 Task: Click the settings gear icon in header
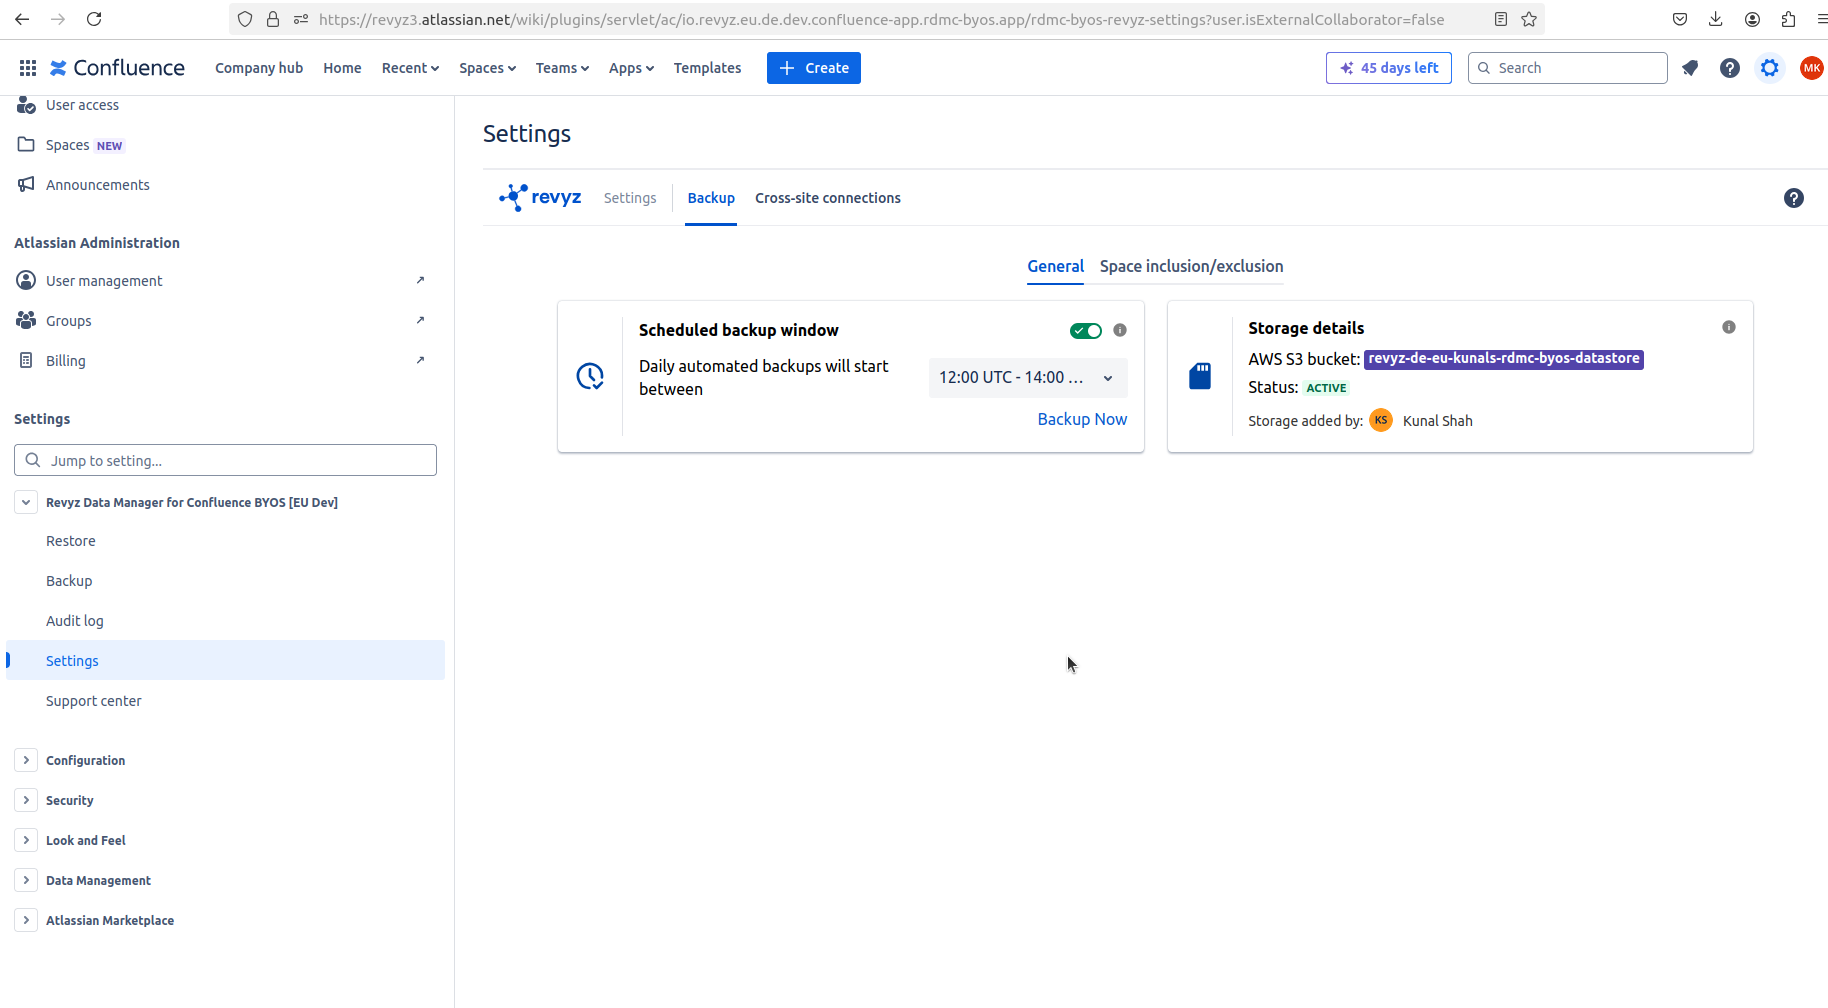coord(1770,68)
